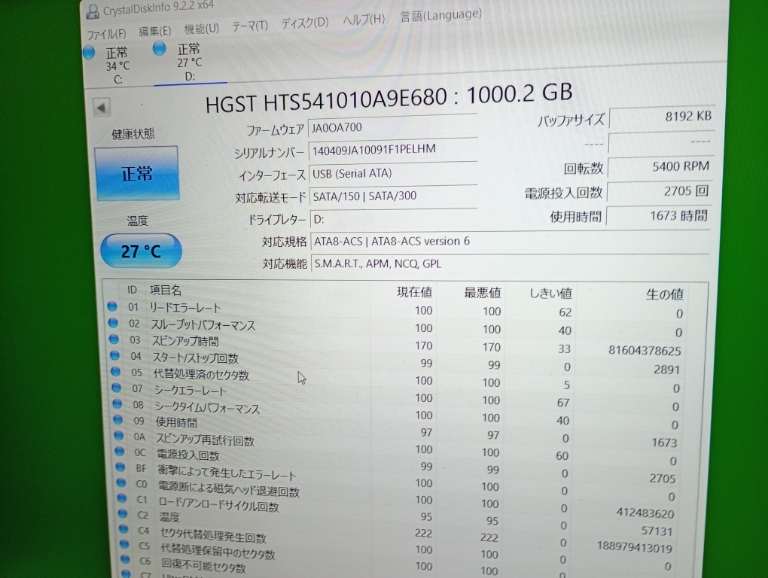The height and width of the screenshot is (578, 768).
Task: Click the rotation rate value 5400 RPM
Action: tap(660, 167)
